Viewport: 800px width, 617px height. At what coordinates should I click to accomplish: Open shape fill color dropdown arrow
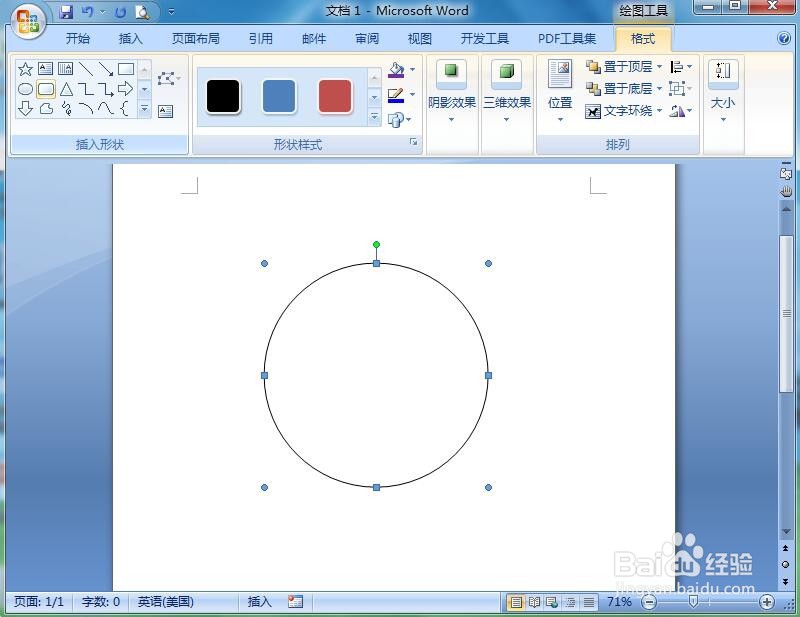412,69
